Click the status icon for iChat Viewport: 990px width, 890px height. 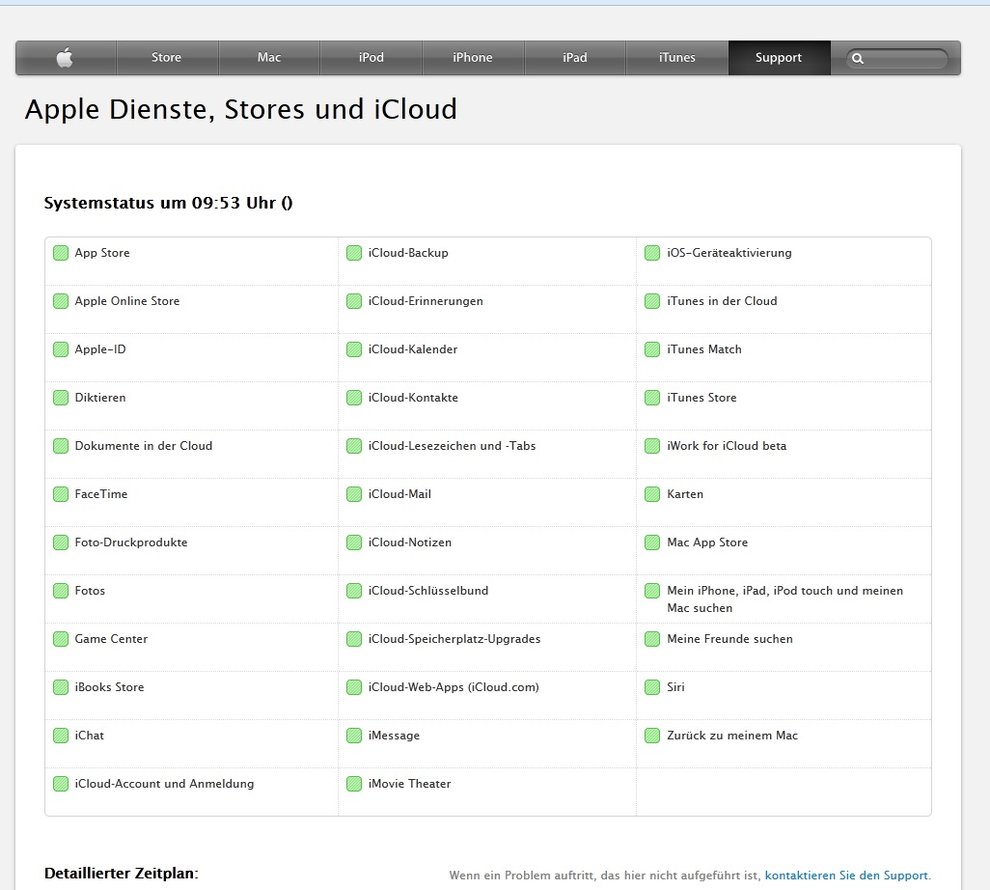(x=61, y=735)
